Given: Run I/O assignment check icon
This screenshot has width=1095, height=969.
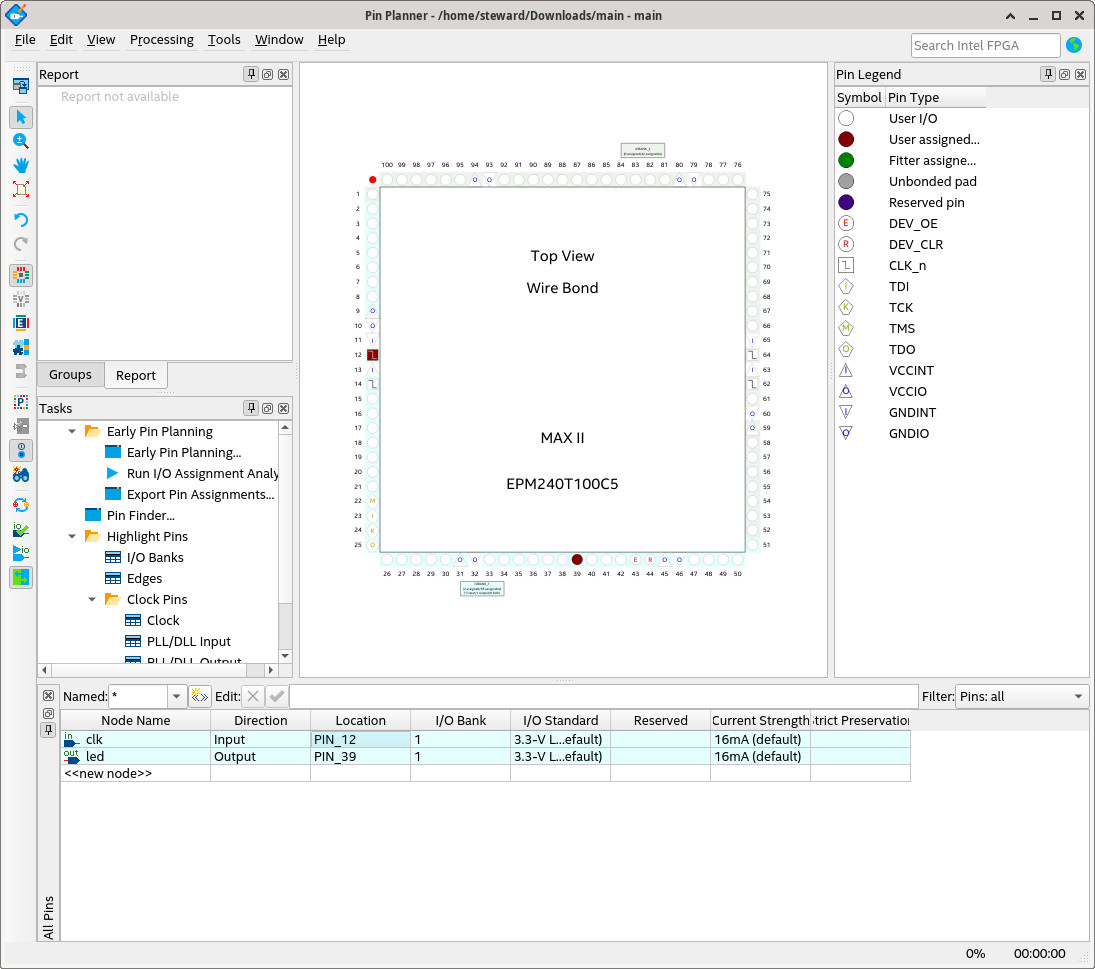Looking at the screenshot, I should (x=21, y=529).
